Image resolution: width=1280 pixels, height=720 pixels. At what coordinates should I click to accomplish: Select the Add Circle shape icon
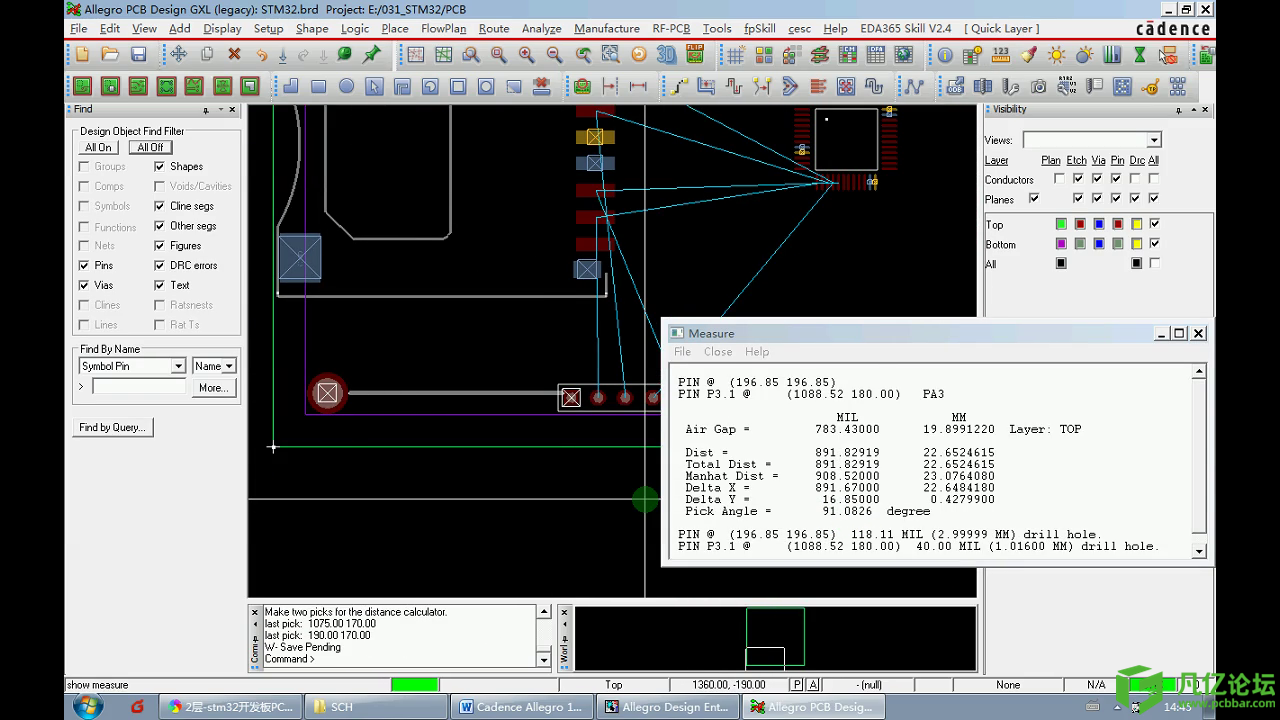click(346, 86)
